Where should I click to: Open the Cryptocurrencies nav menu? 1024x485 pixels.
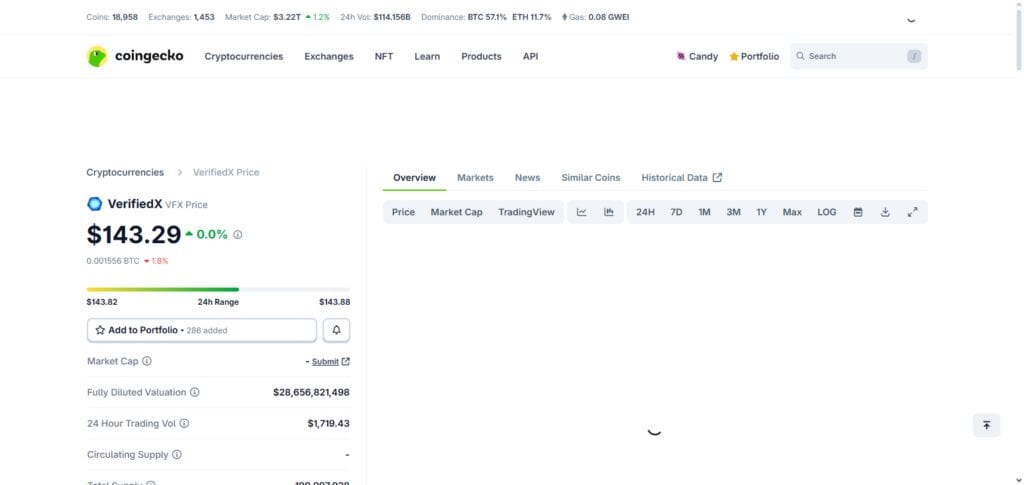244,56
